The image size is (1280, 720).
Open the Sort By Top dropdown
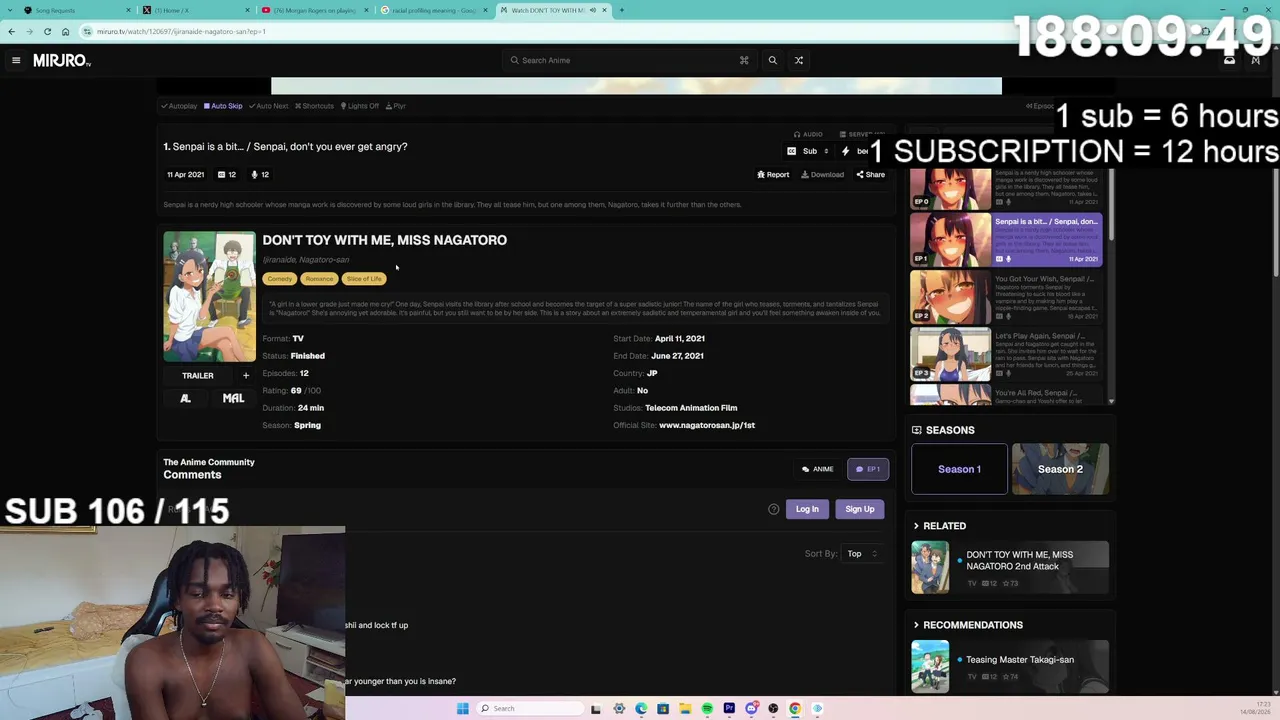pos(861,554)
